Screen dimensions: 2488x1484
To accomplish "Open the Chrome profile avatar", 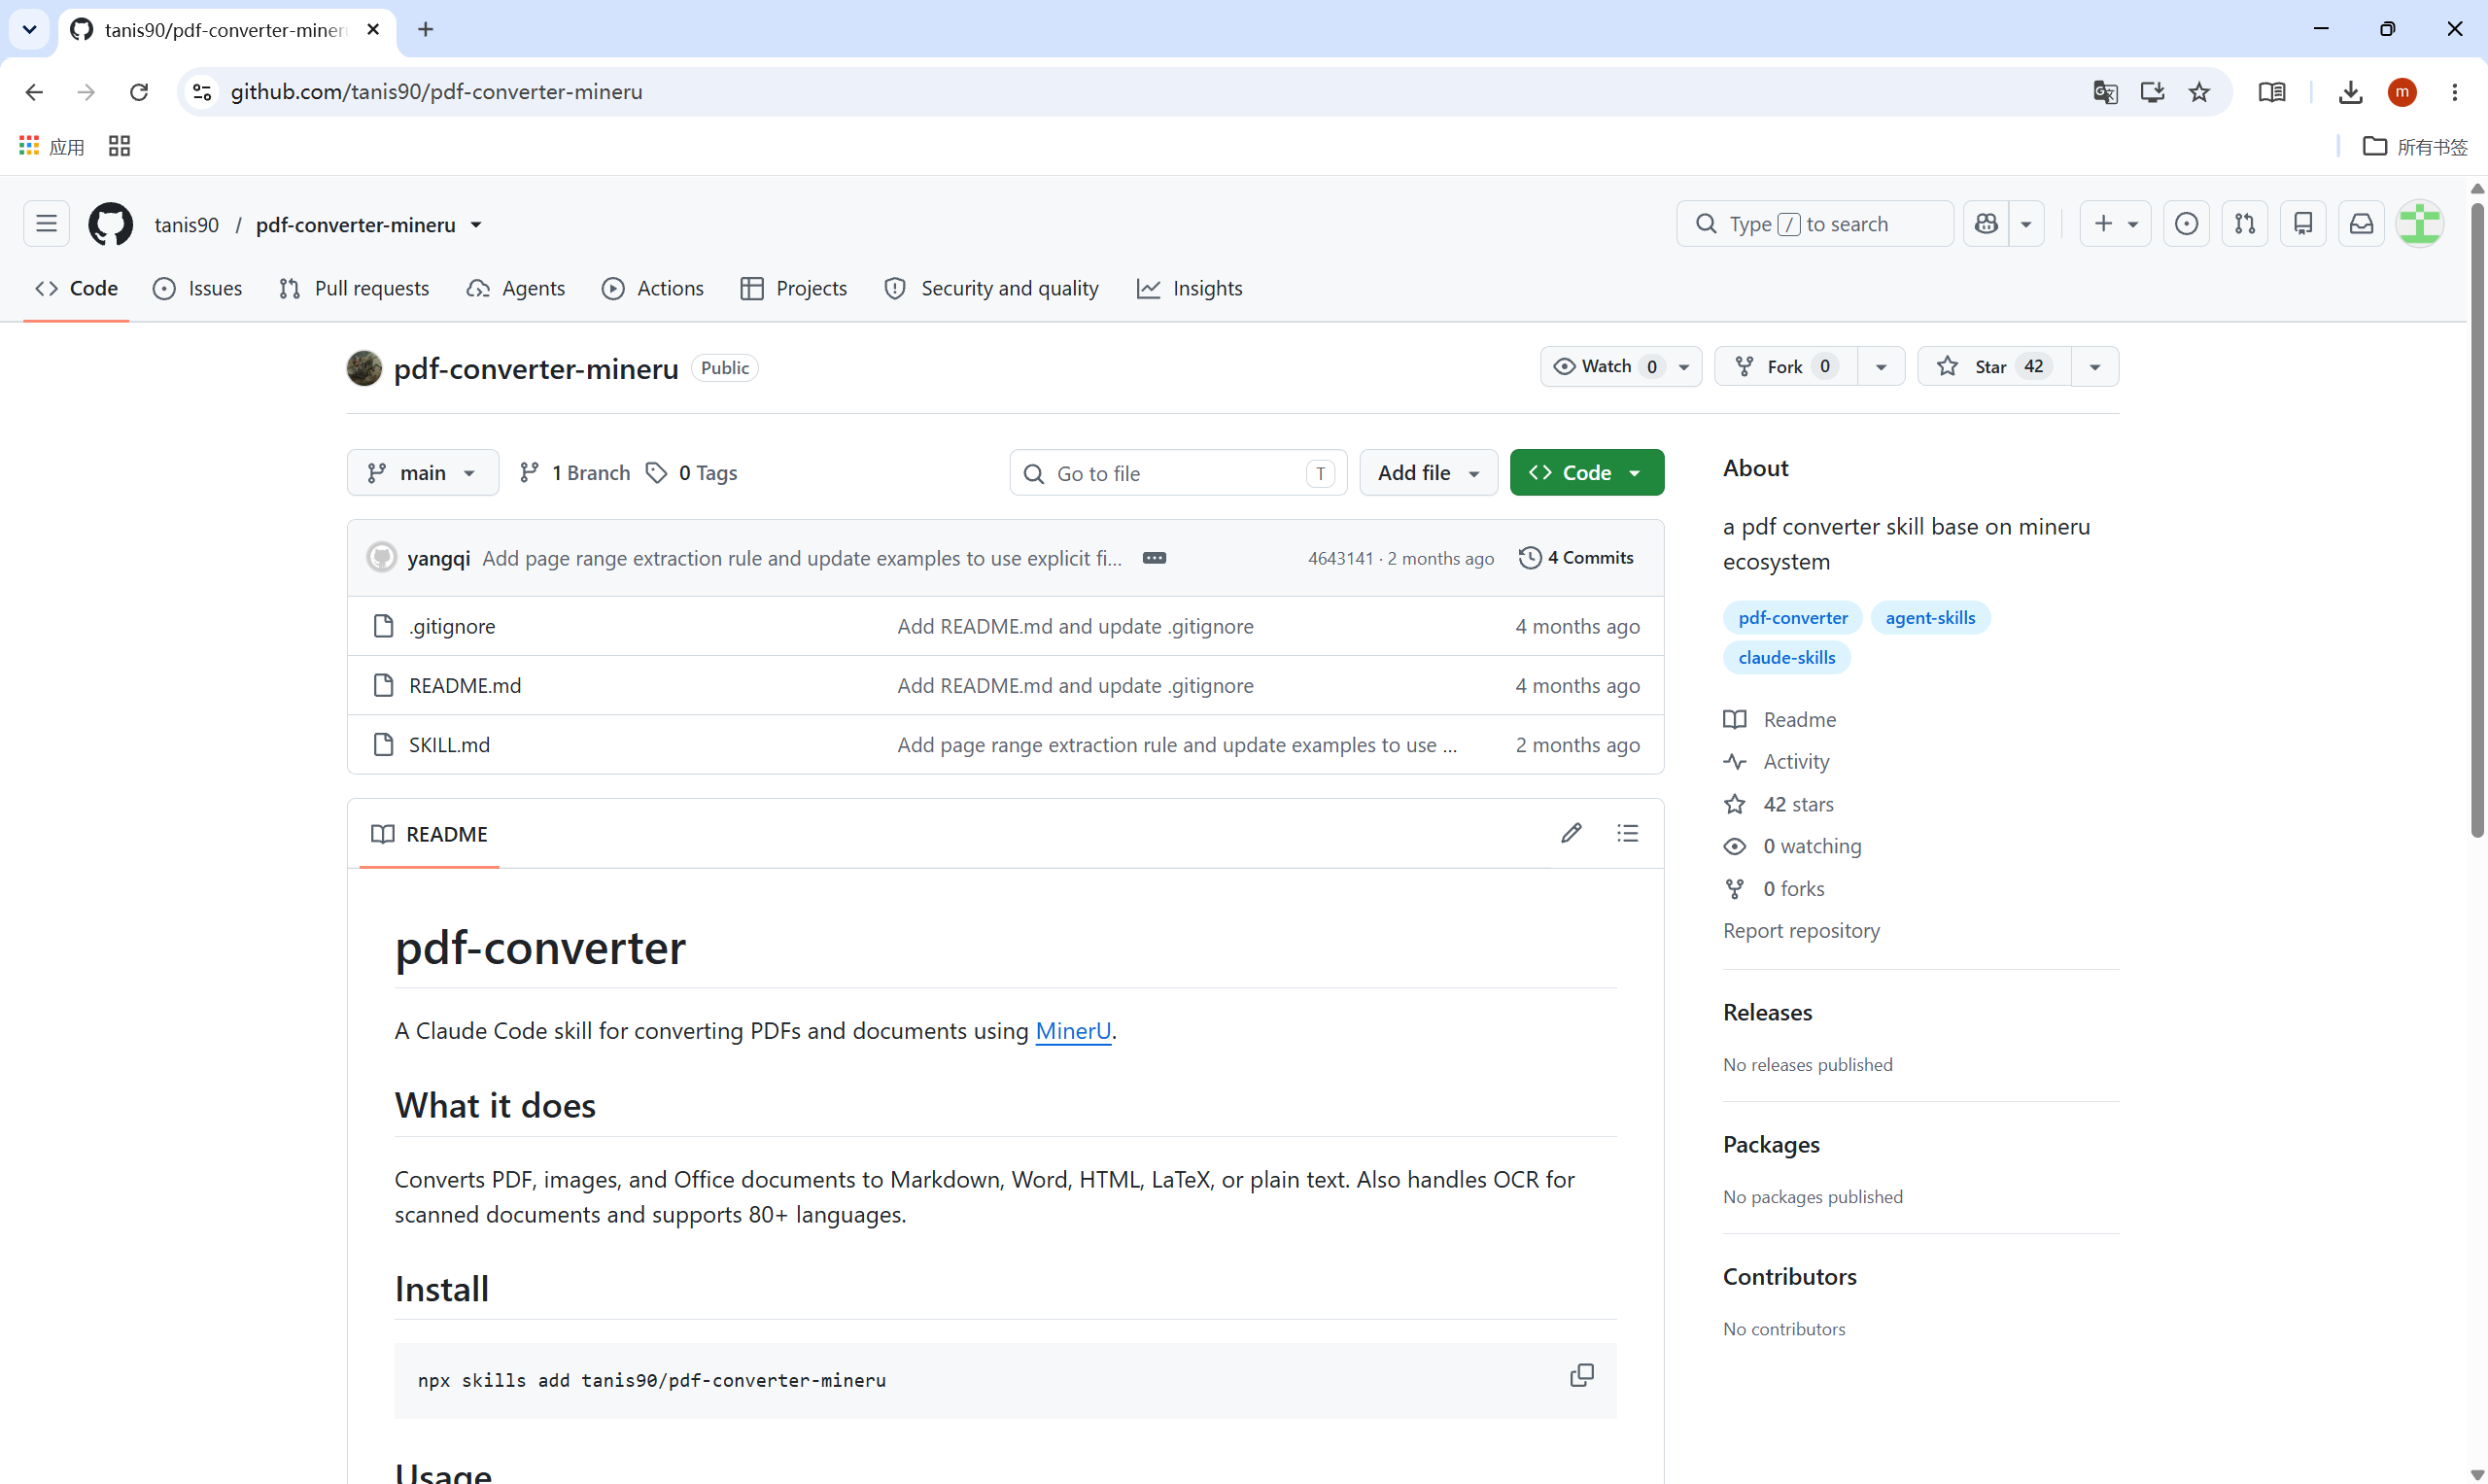I will point(2402,92).
